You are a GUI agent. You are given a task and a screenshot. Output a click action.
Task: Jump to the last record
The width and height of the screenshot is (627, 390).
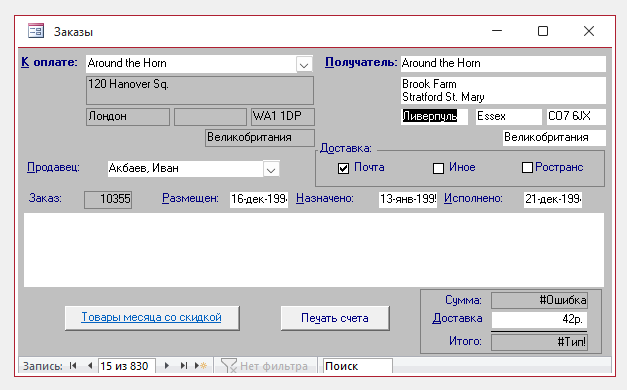[x=184, y=366]
